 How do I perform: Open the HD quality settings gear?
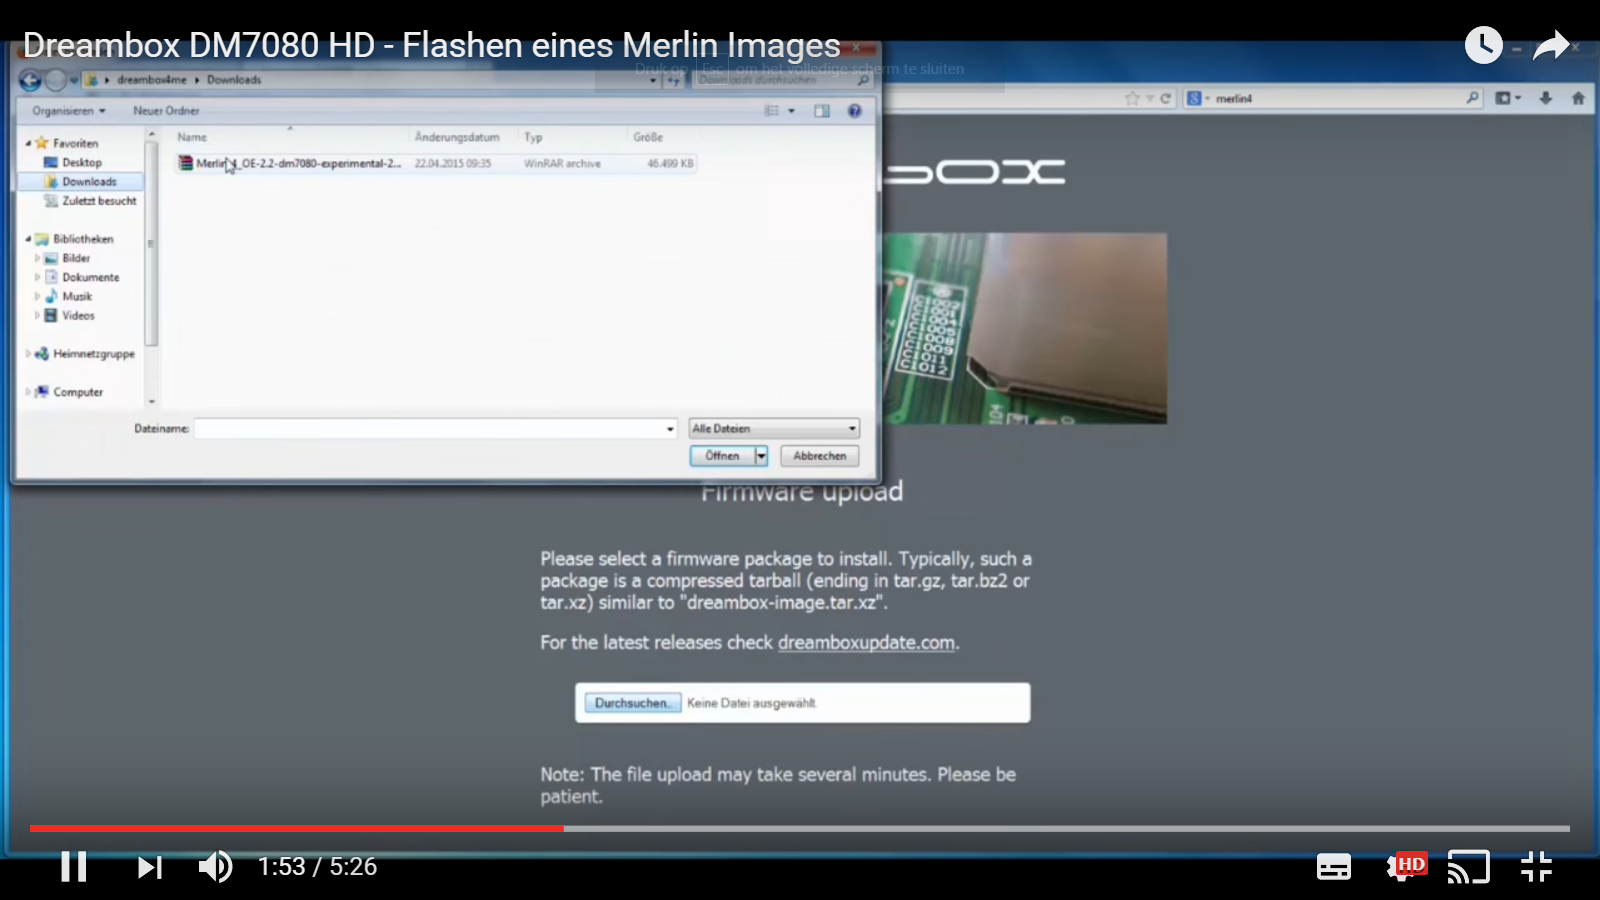coord(1406,866)
